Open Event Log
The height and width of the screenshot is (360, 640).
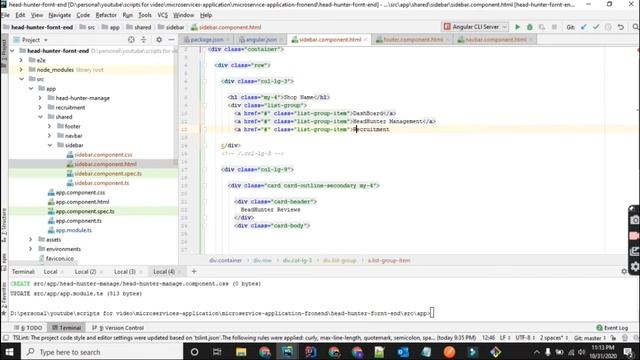tap(612, 328)
